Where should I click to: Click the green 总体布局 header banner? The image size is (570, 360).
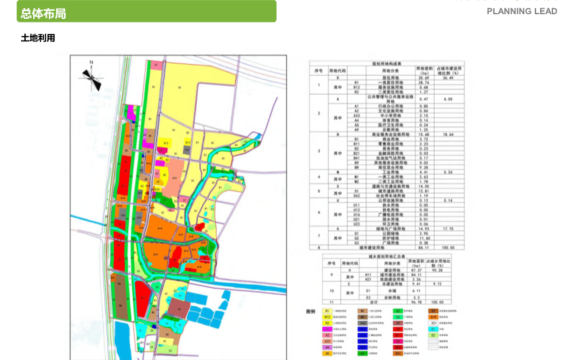click(x=146, y=11)
